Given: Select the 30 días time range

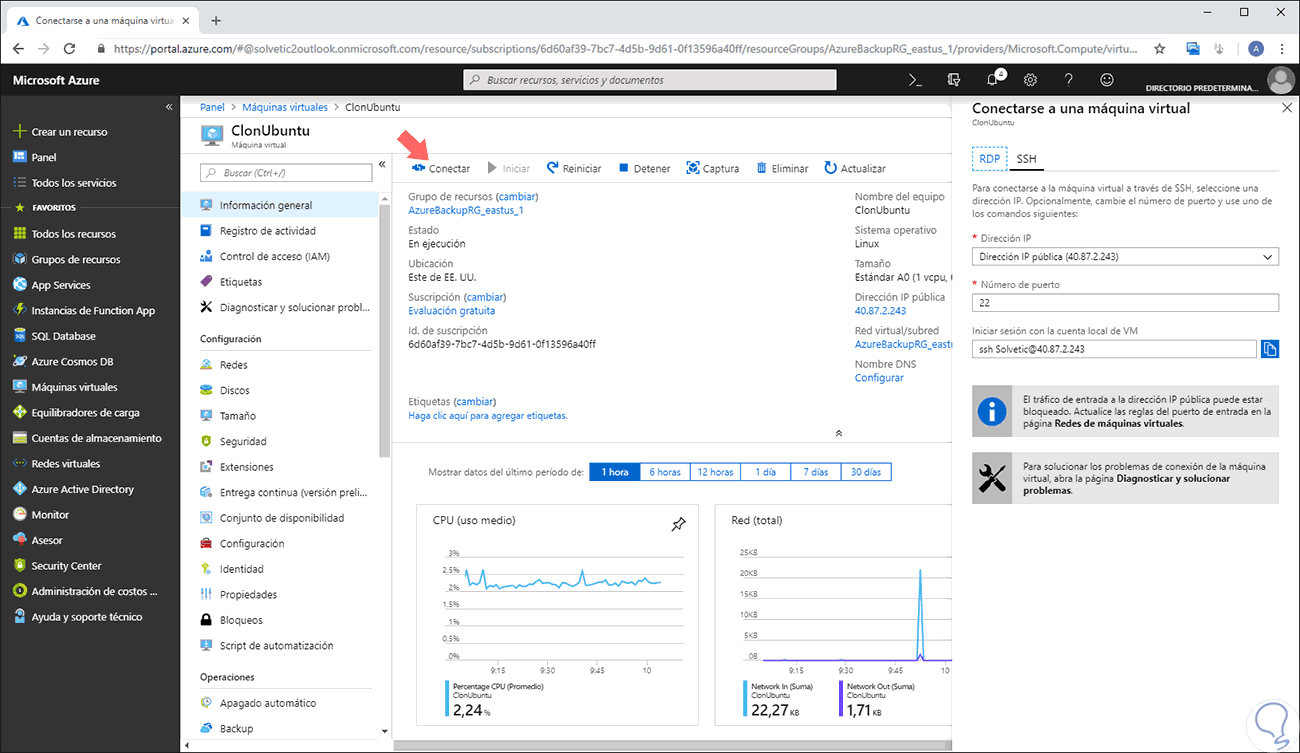Looking at the screenshot, I should [866, 472].
